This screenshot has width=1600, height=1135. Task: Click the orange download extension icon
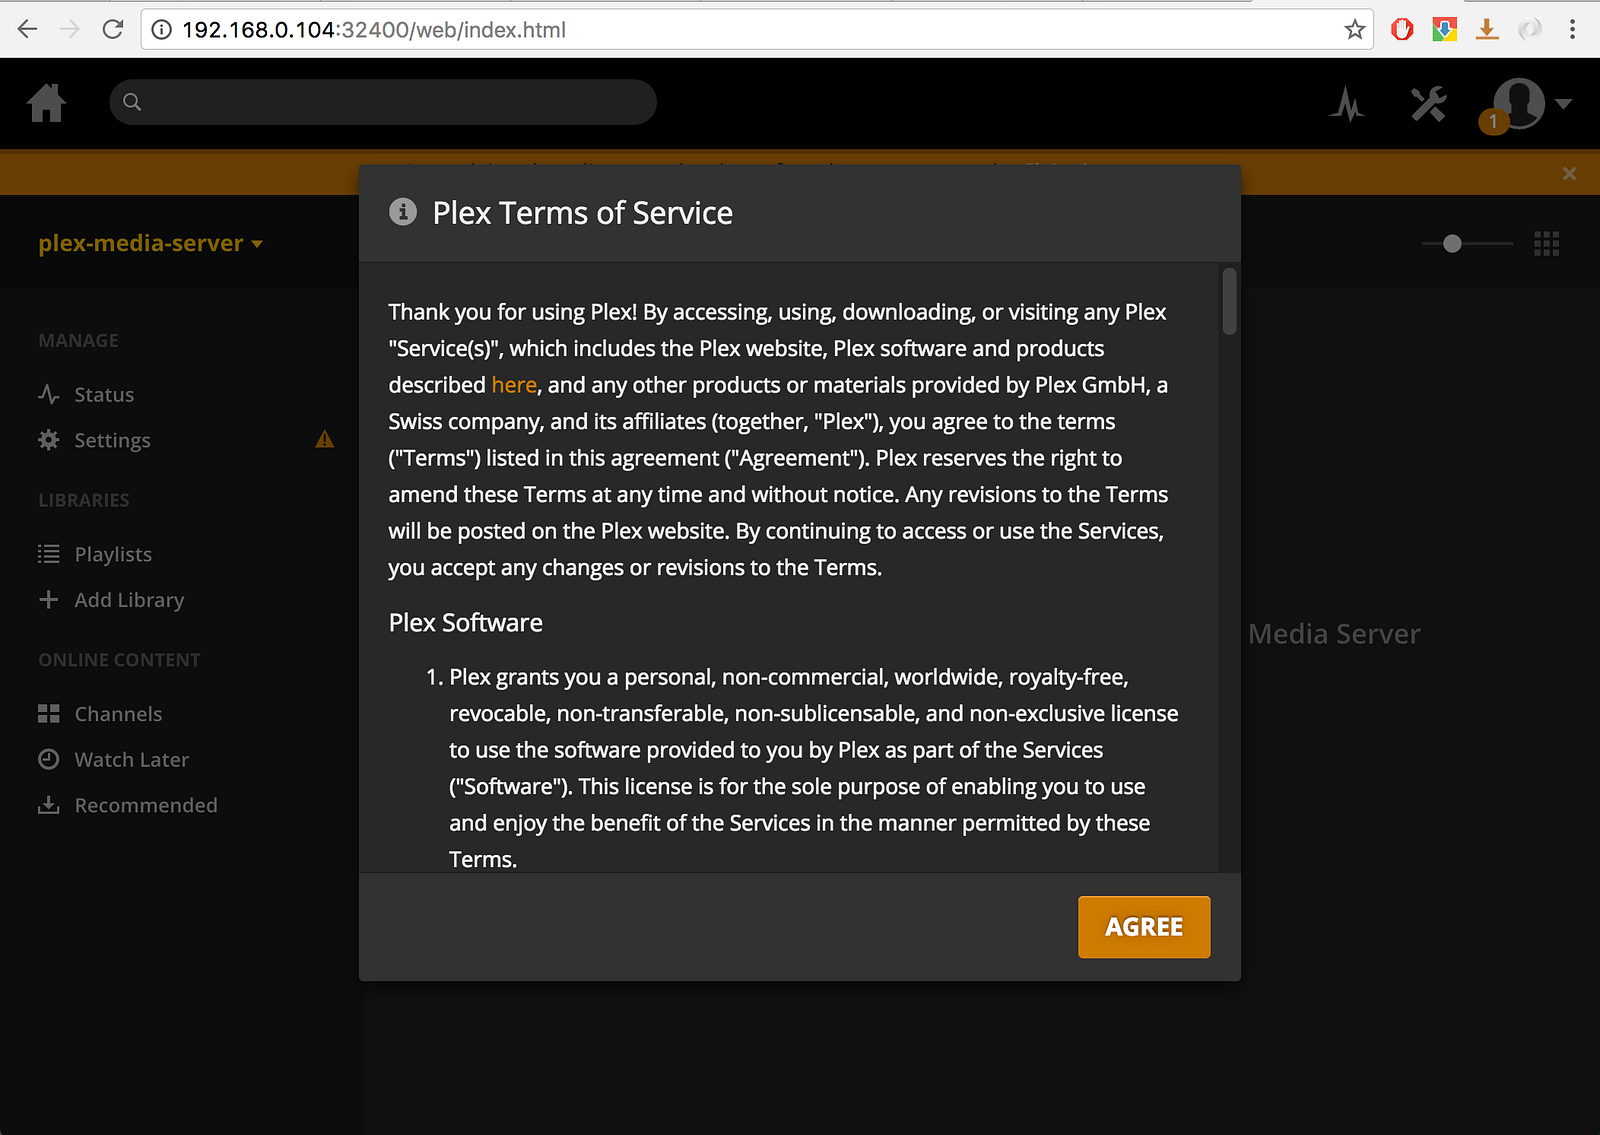coord(1487,29)
